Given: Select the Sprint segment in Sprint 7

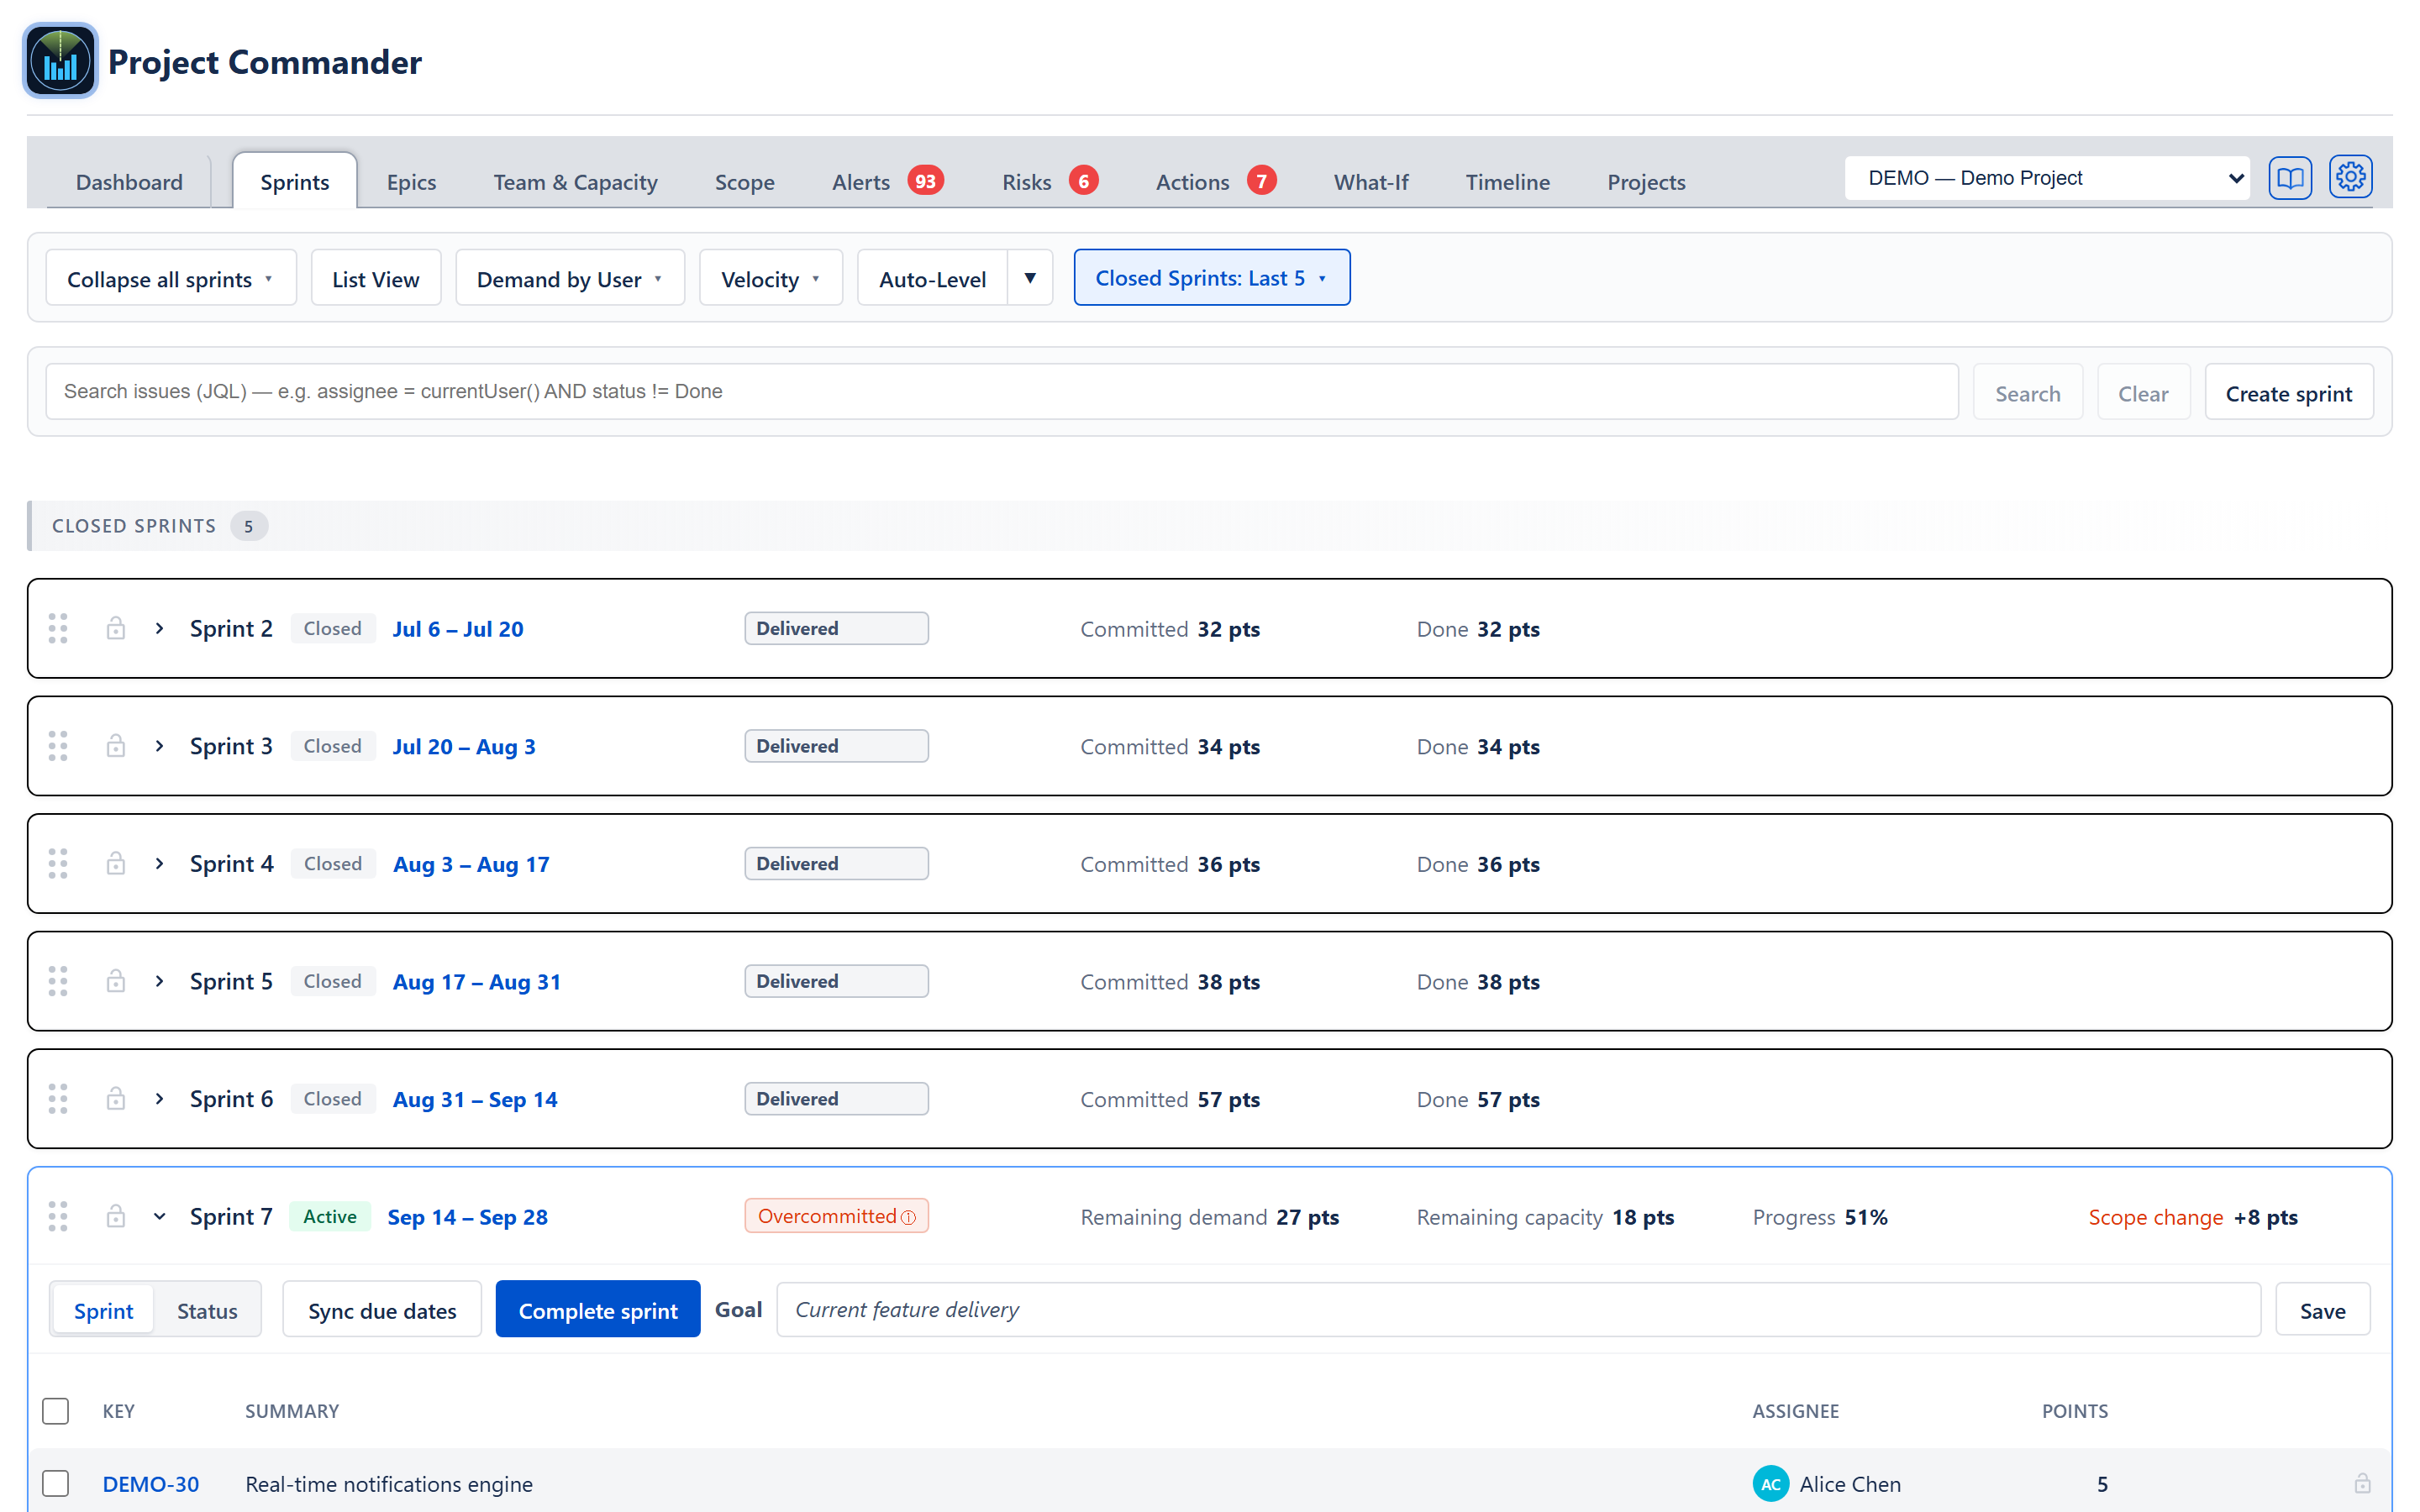Looking at the screenshot, I should point(103,1310).
